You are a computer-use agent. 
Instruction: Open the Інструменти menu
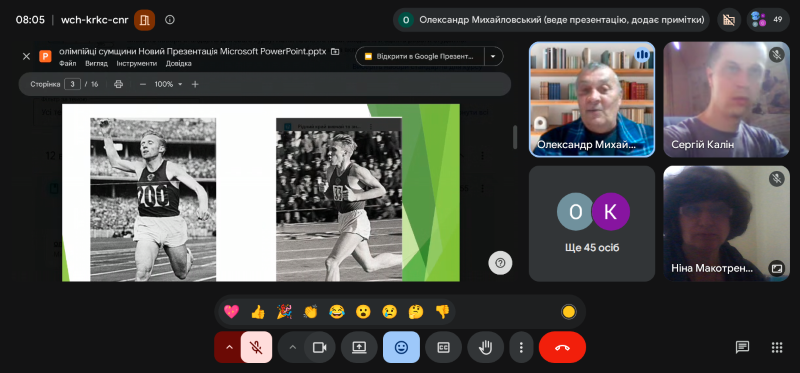[137, 64]
